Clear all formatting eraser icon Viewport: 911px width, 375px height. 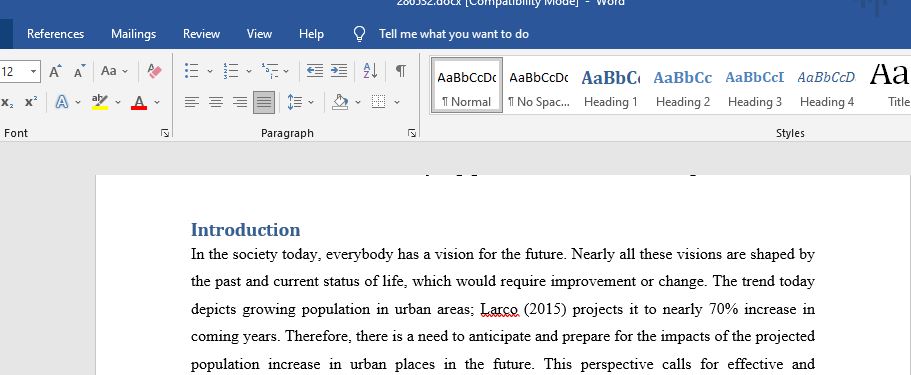(x=155, y=72)
